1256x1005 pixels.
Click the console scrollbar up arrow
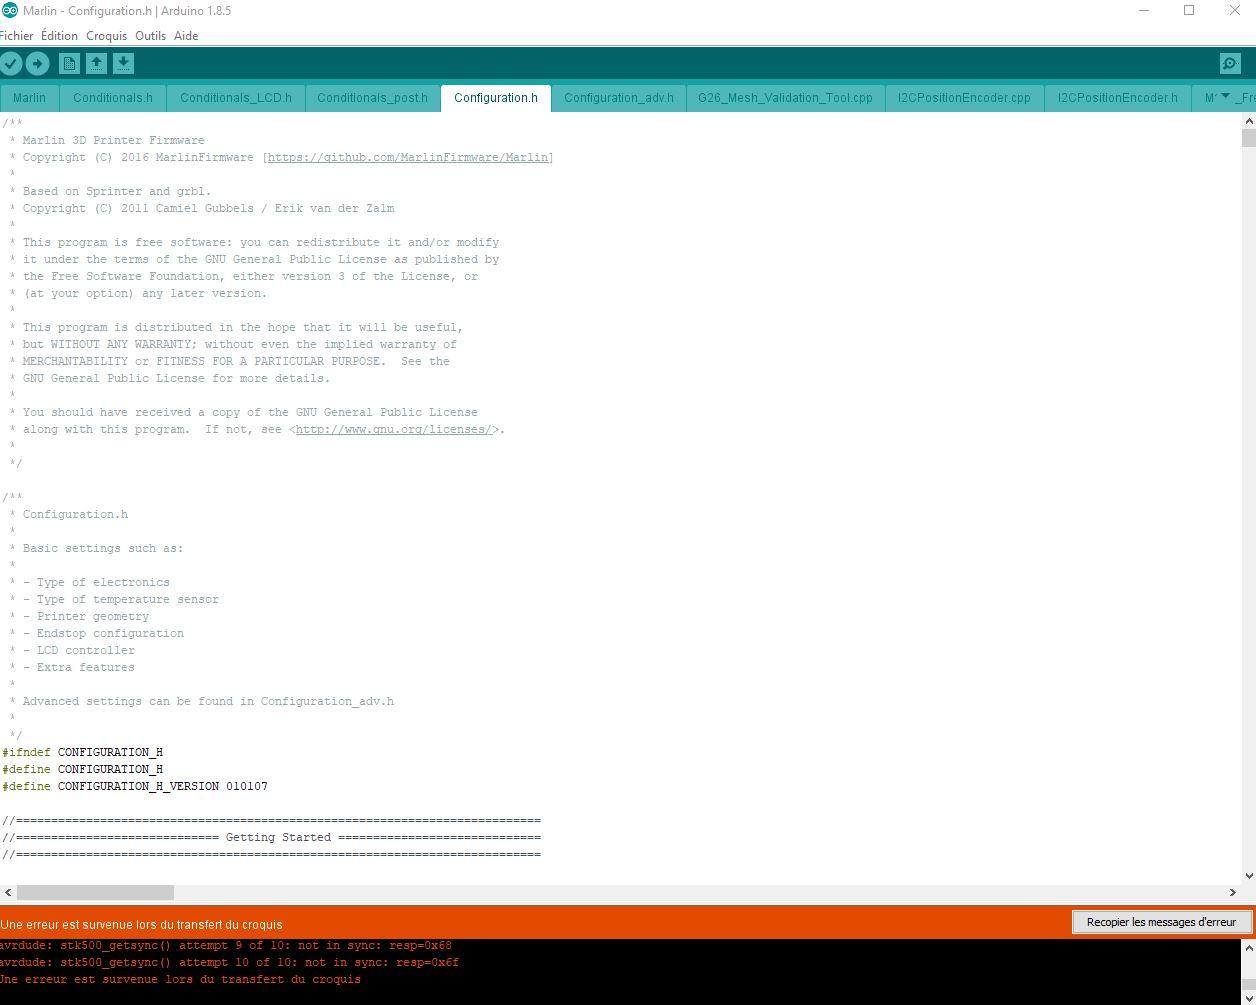click(x=1248, y=947)
